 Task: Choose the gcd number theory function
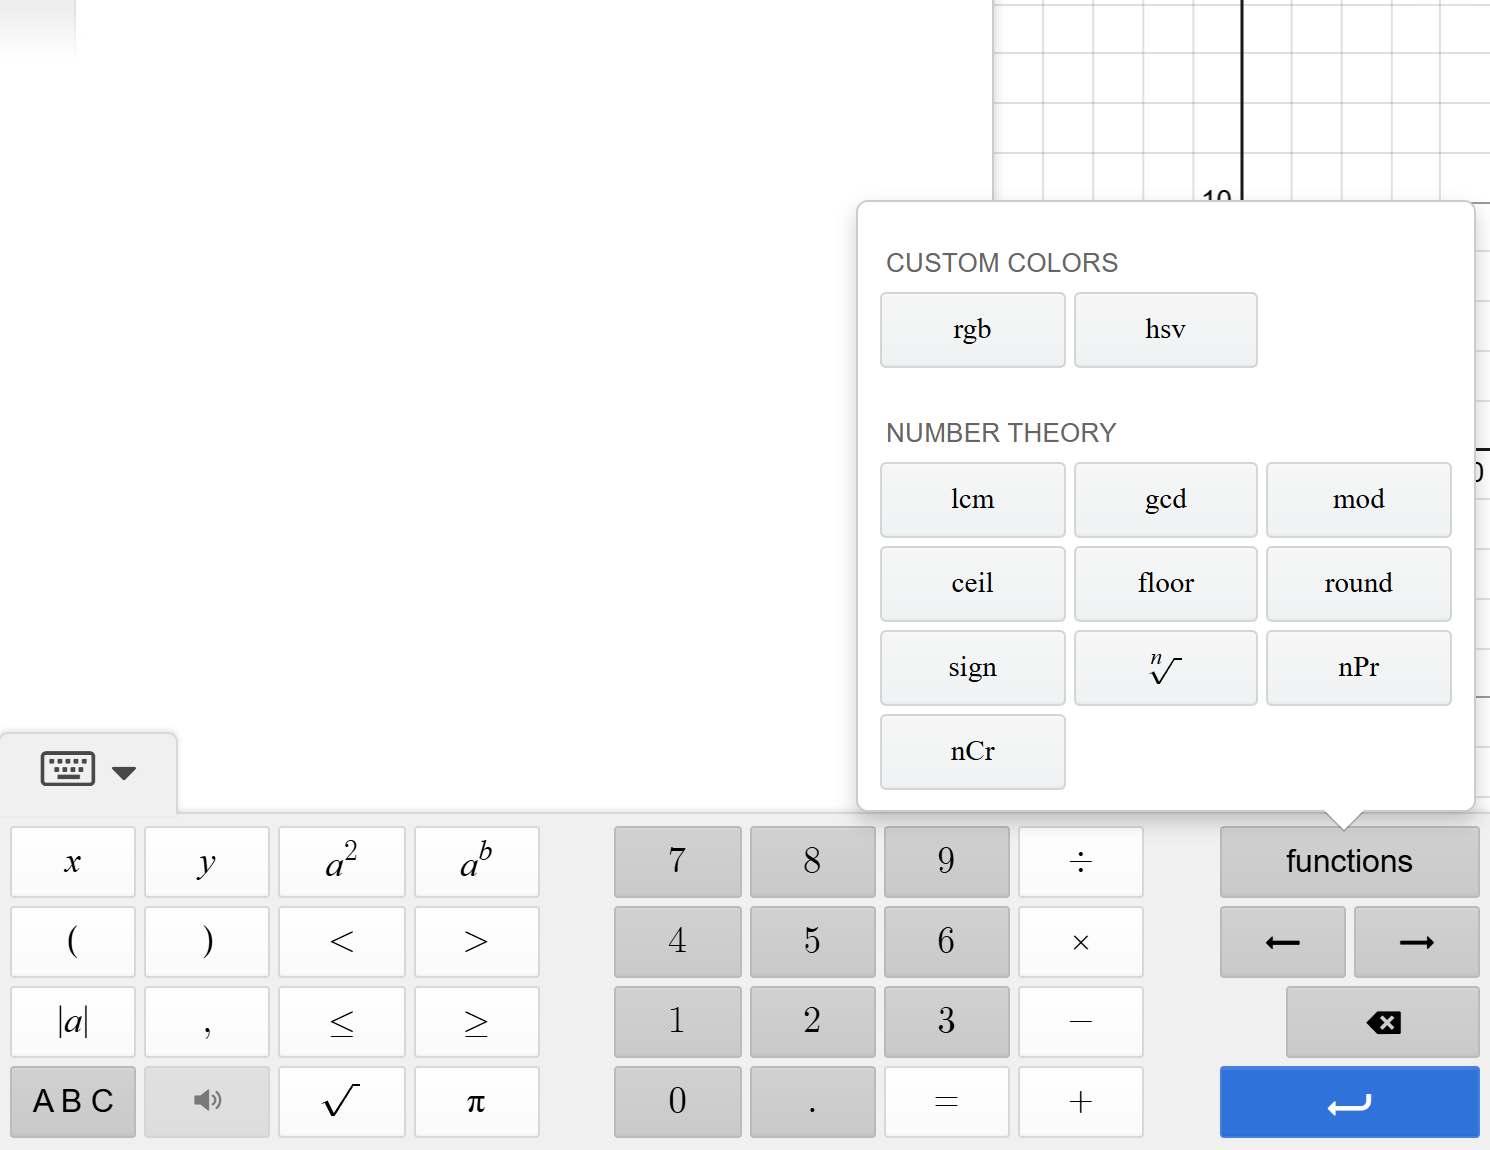(x=1165, y=499)
